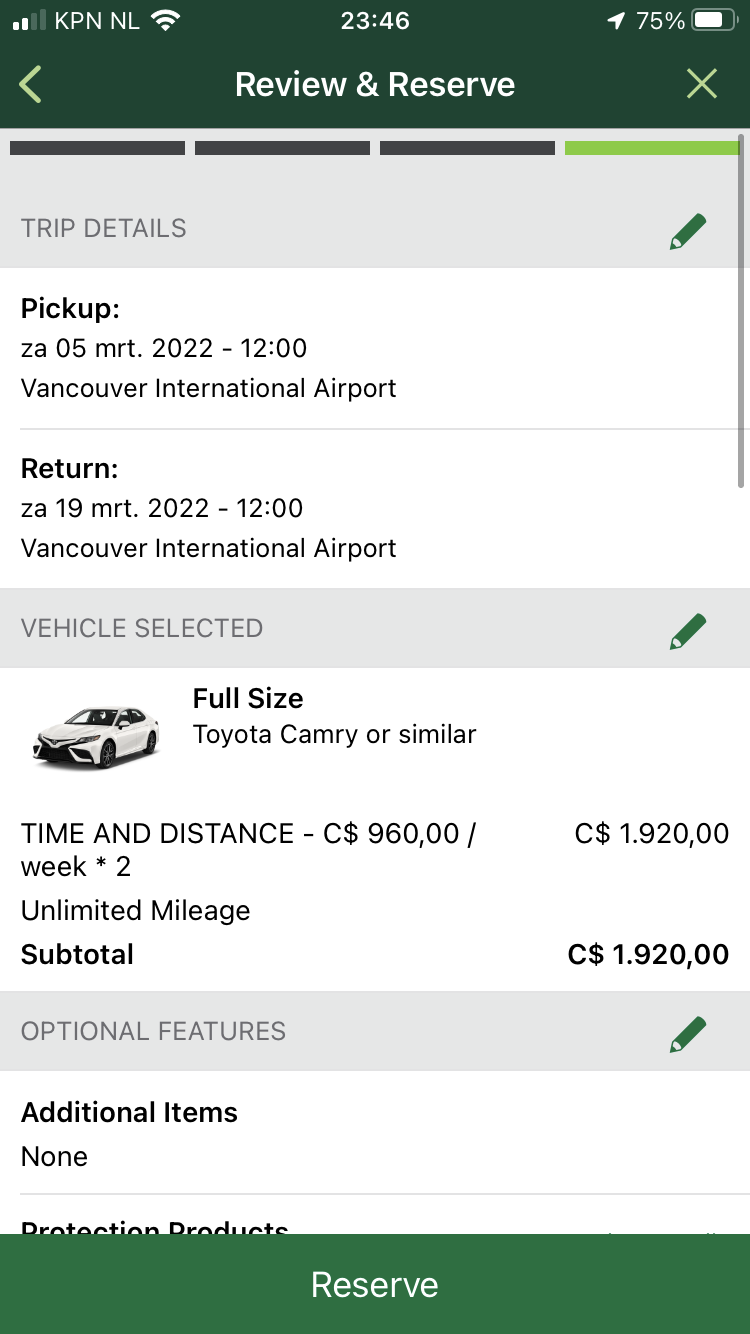
Task: Tap the Full Size vehicle title
Action: click(248, 698)
